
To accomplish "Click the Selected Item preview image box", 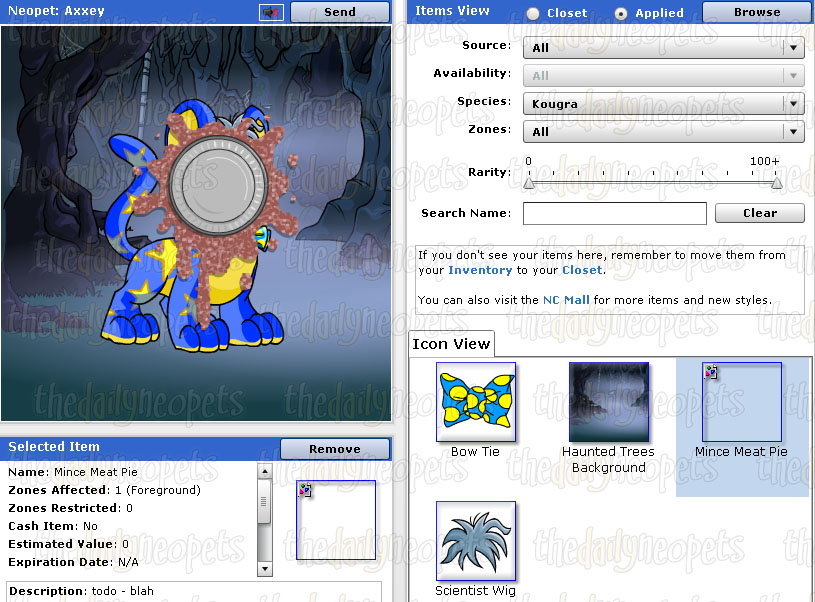I will pos(336,520).
